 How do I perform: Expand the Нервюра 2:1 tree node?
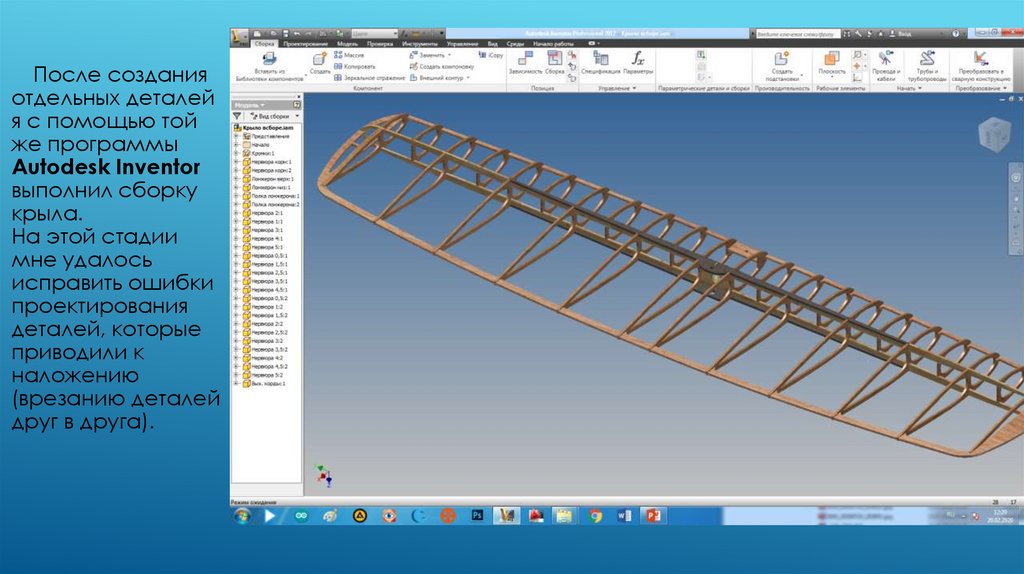(x=236, y=214)
